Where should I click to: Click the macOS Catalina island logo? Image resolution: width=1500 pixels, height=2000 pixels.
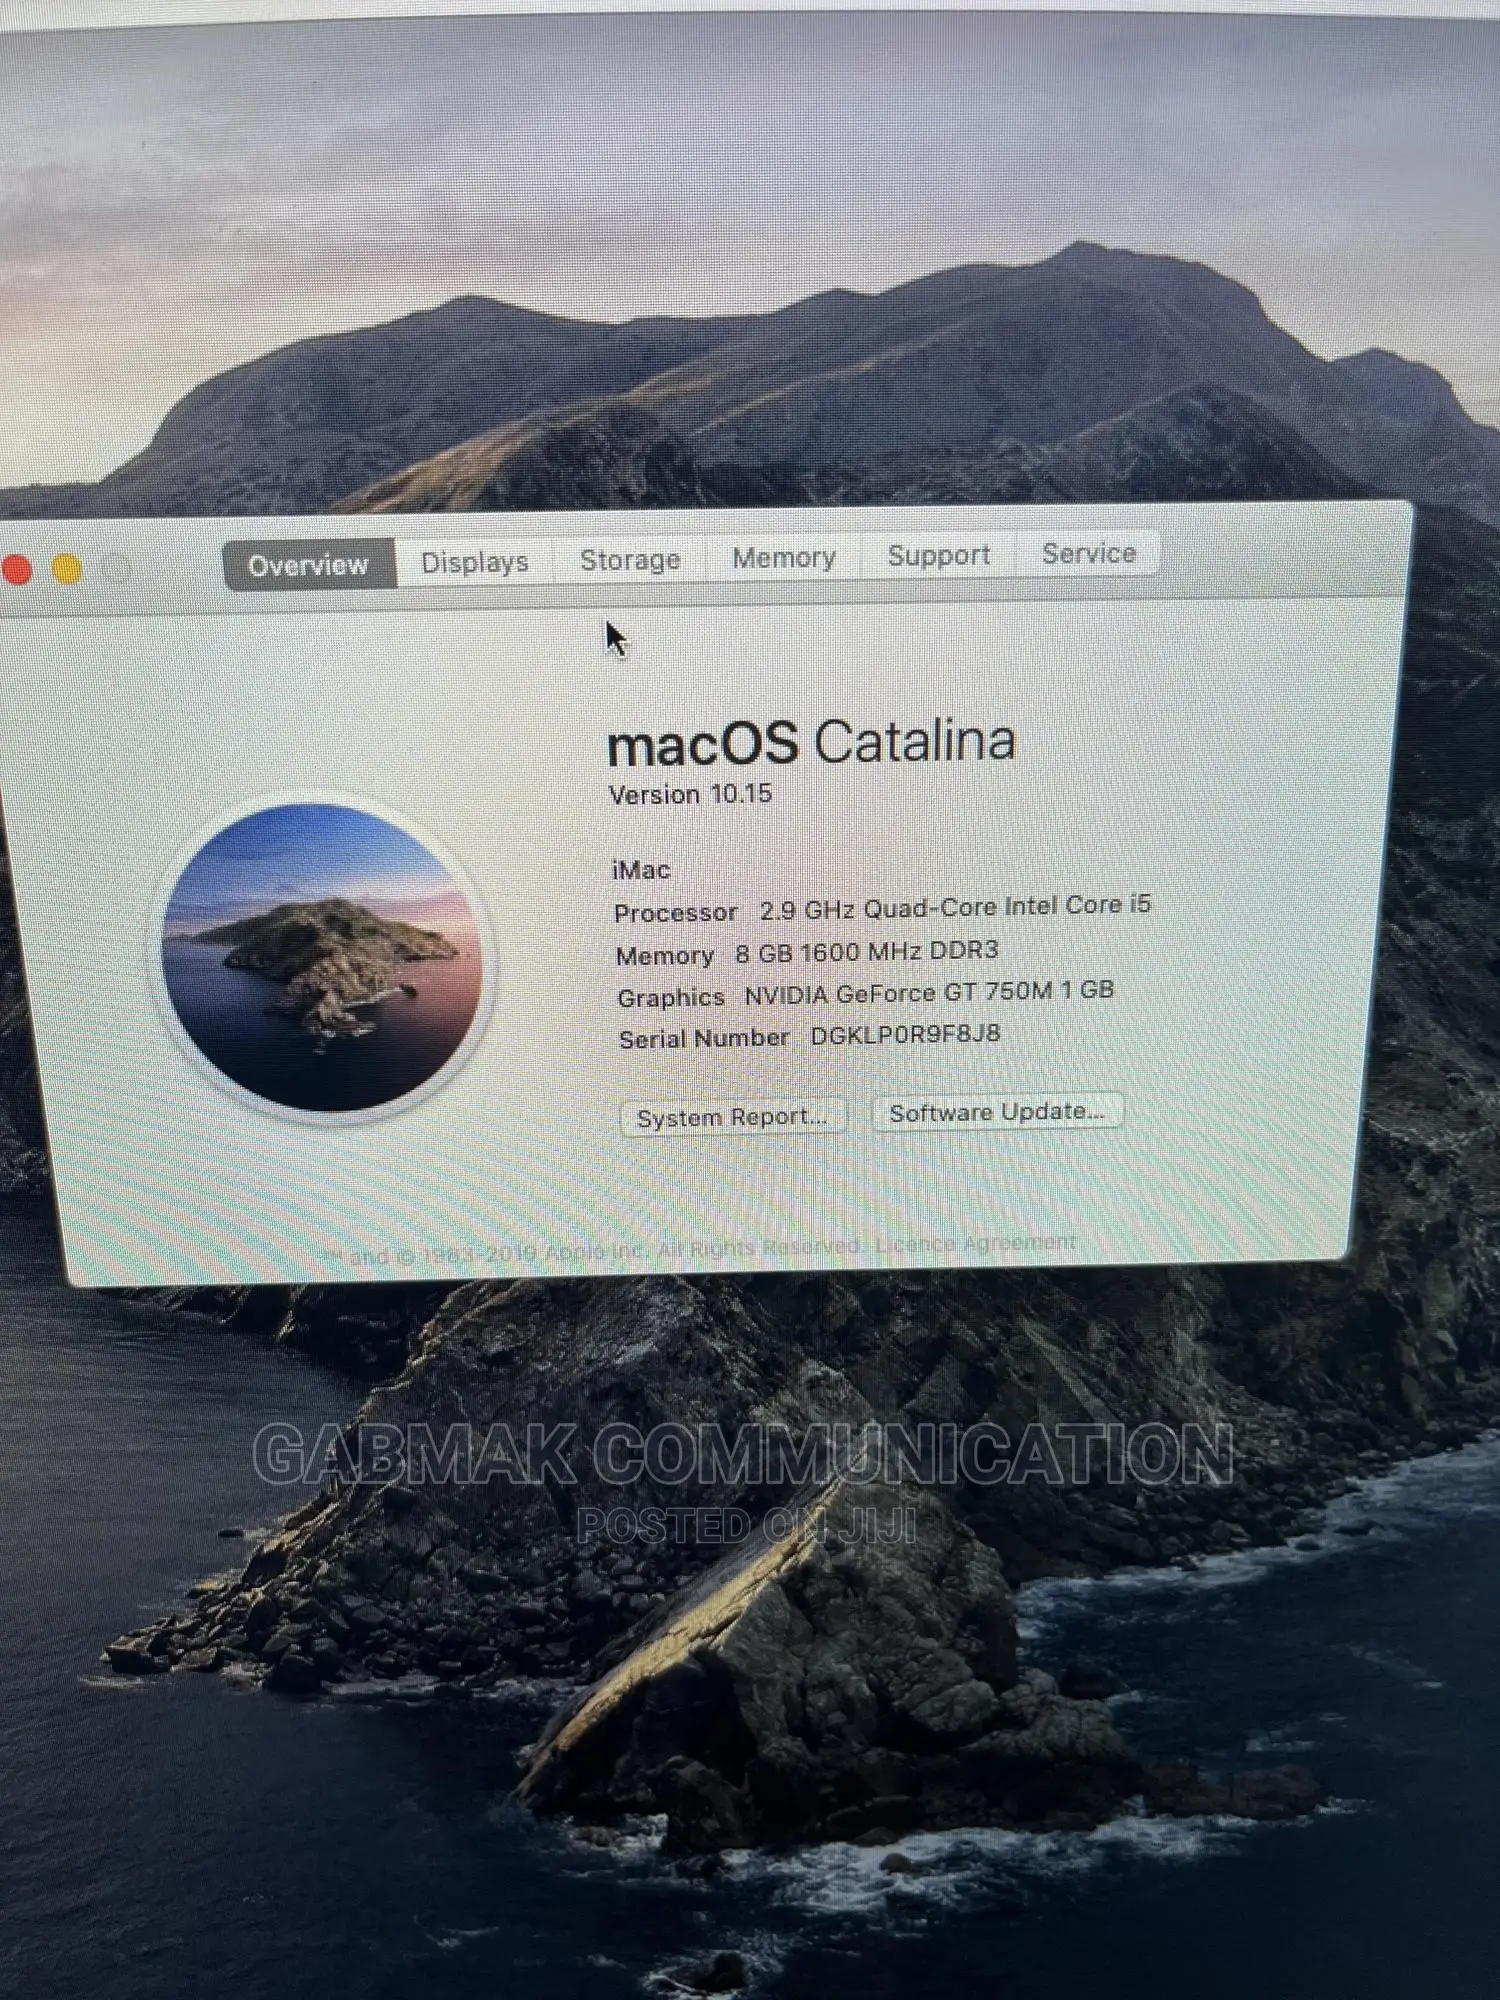point(322,958)
